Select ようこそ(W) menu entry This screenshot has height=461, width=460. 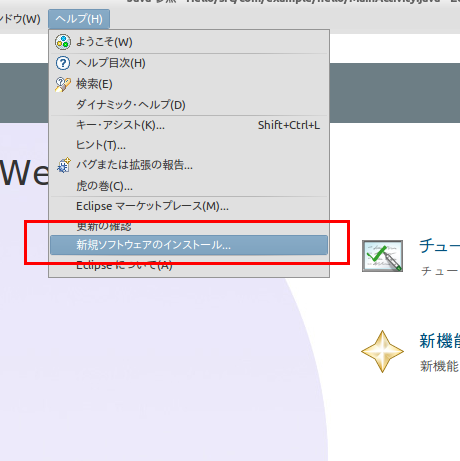click(x=189, y=42)
